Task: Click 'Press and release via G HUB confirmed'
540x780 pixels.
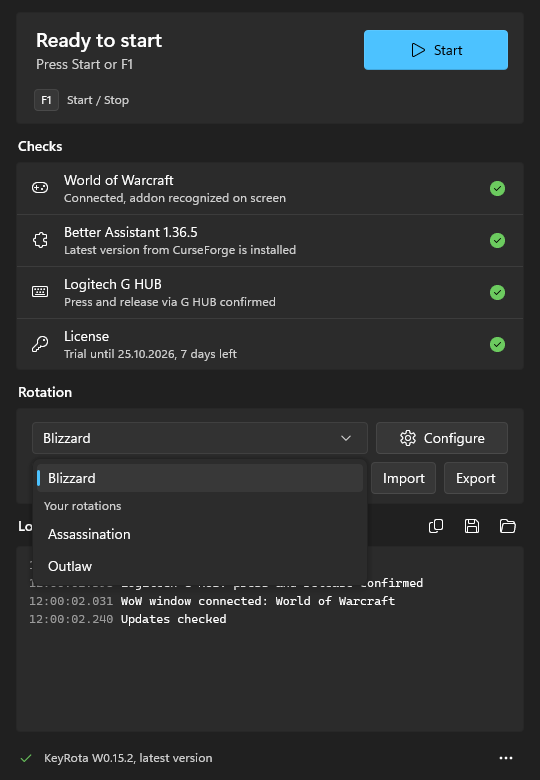Action: coord(170,302)
